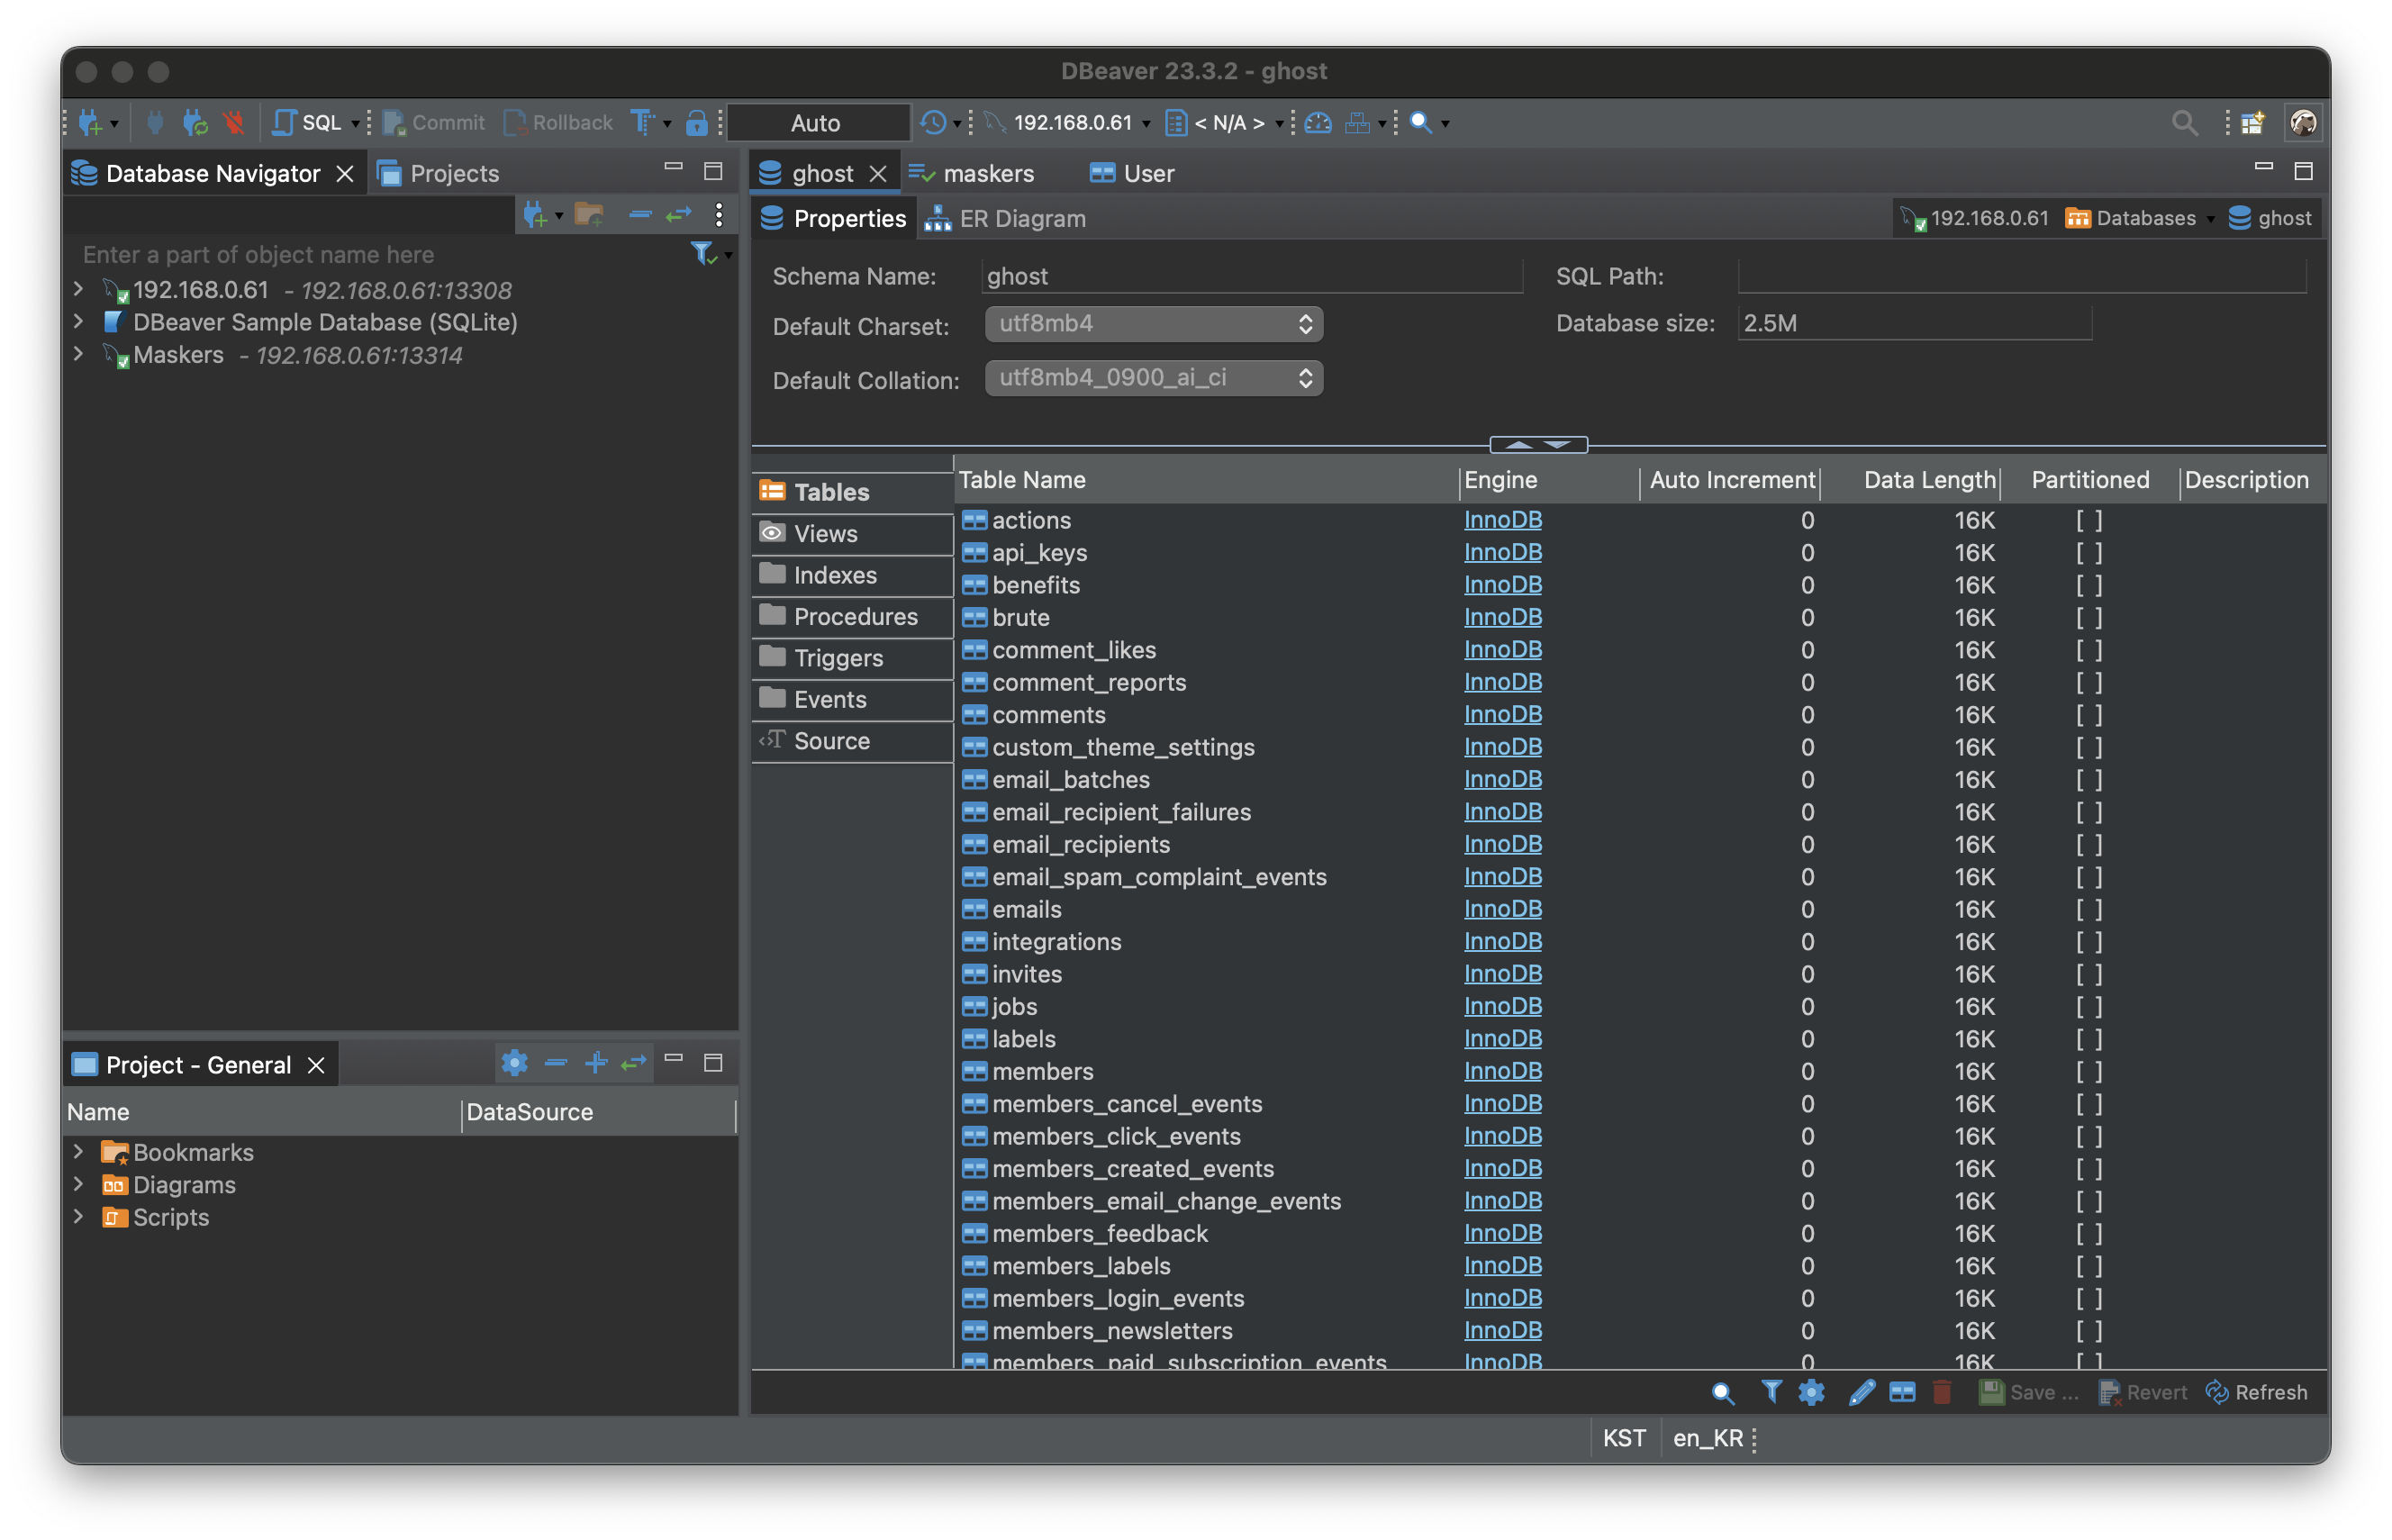Click the bottom filter funnel icon
This screenshot has height=1540, width=2392.
[x=1771, y=1393]
